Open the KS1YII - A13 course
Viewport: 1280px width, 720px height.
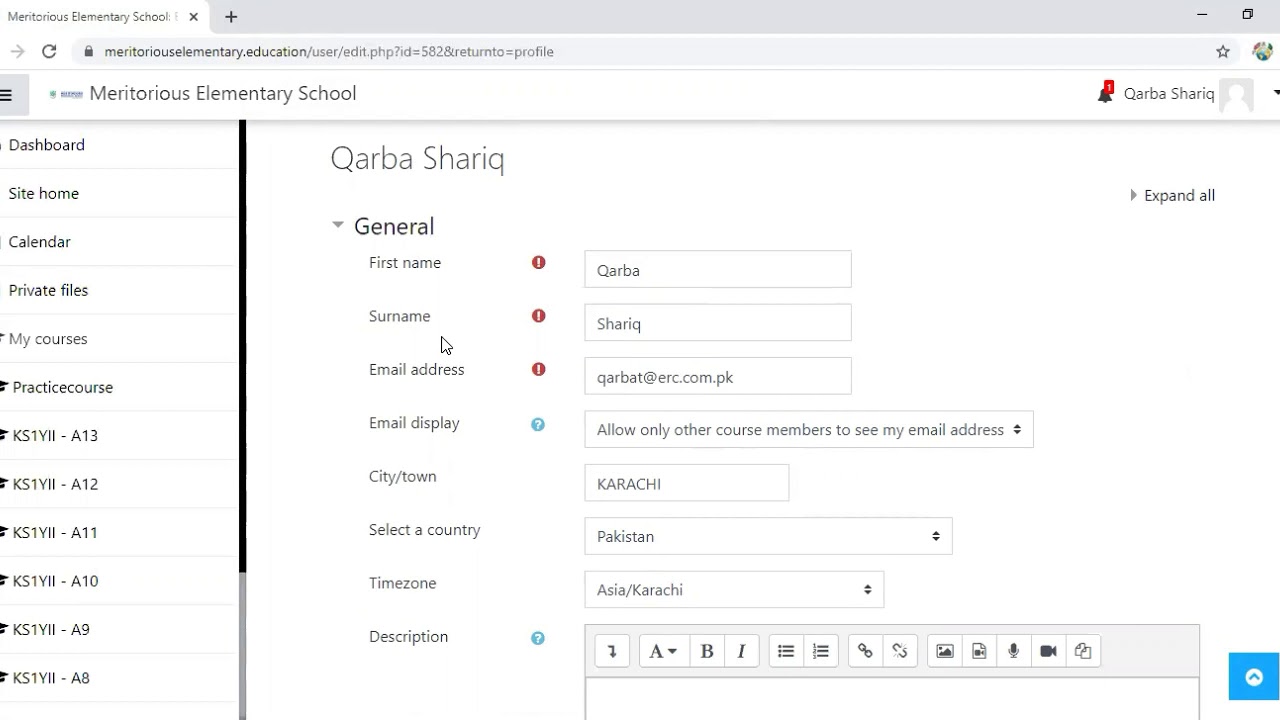click(55, 436)
